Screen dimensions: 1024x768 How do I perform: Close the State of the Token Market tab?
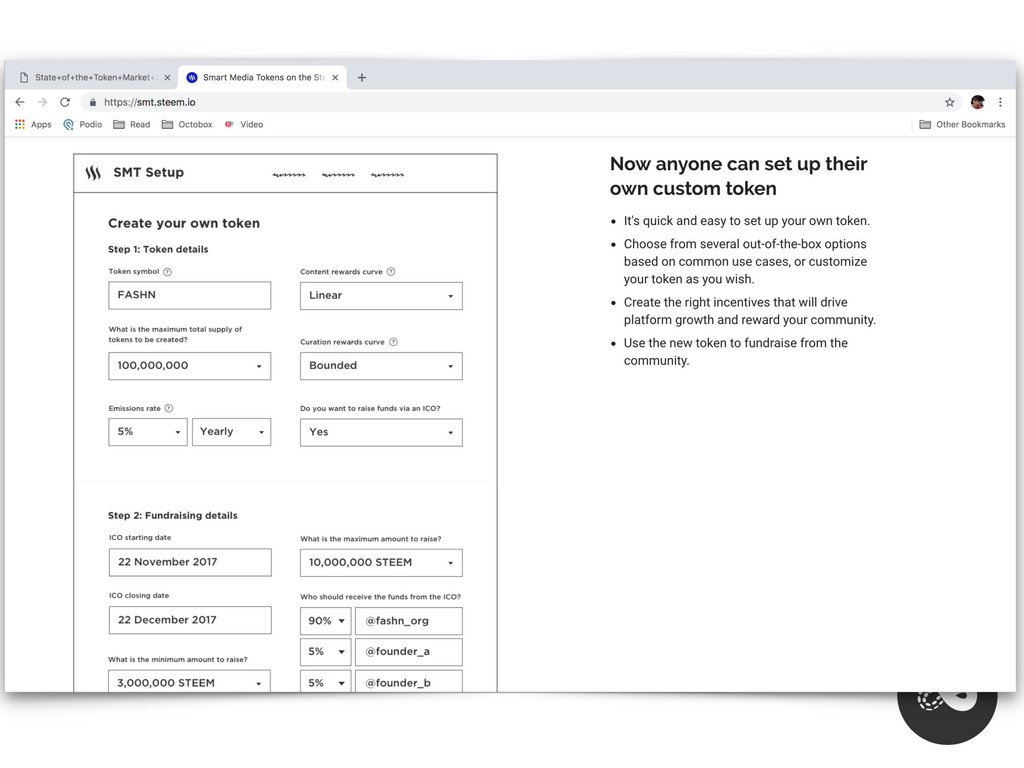[167, 77]
